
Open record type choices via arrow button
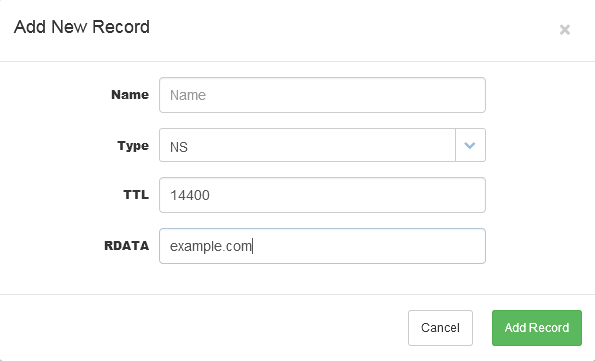[470, 145]
